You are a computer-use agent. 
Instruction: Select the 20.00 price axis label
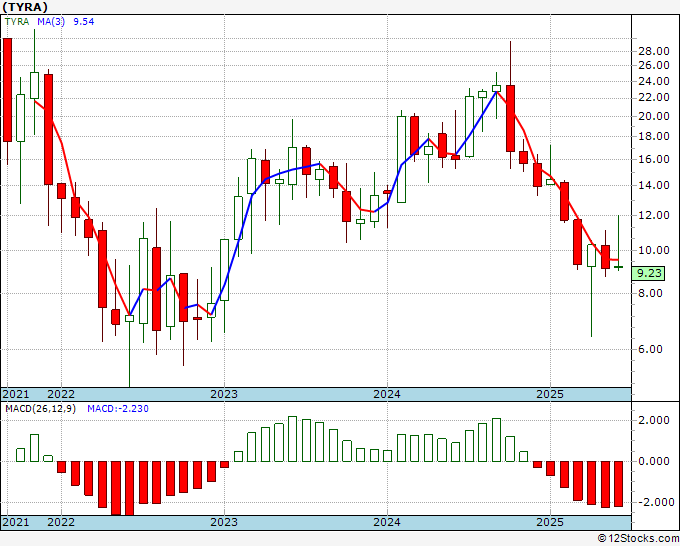[x=654, y=116]
